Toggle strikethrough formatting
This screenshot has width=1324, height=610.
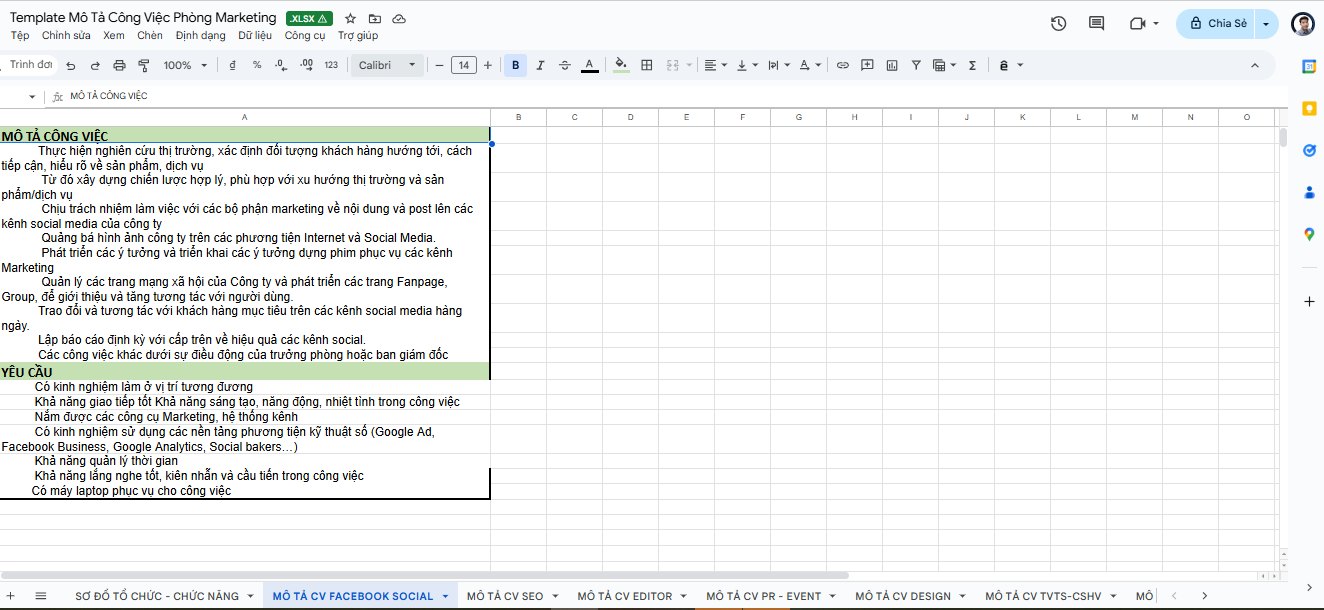(565, 65)
